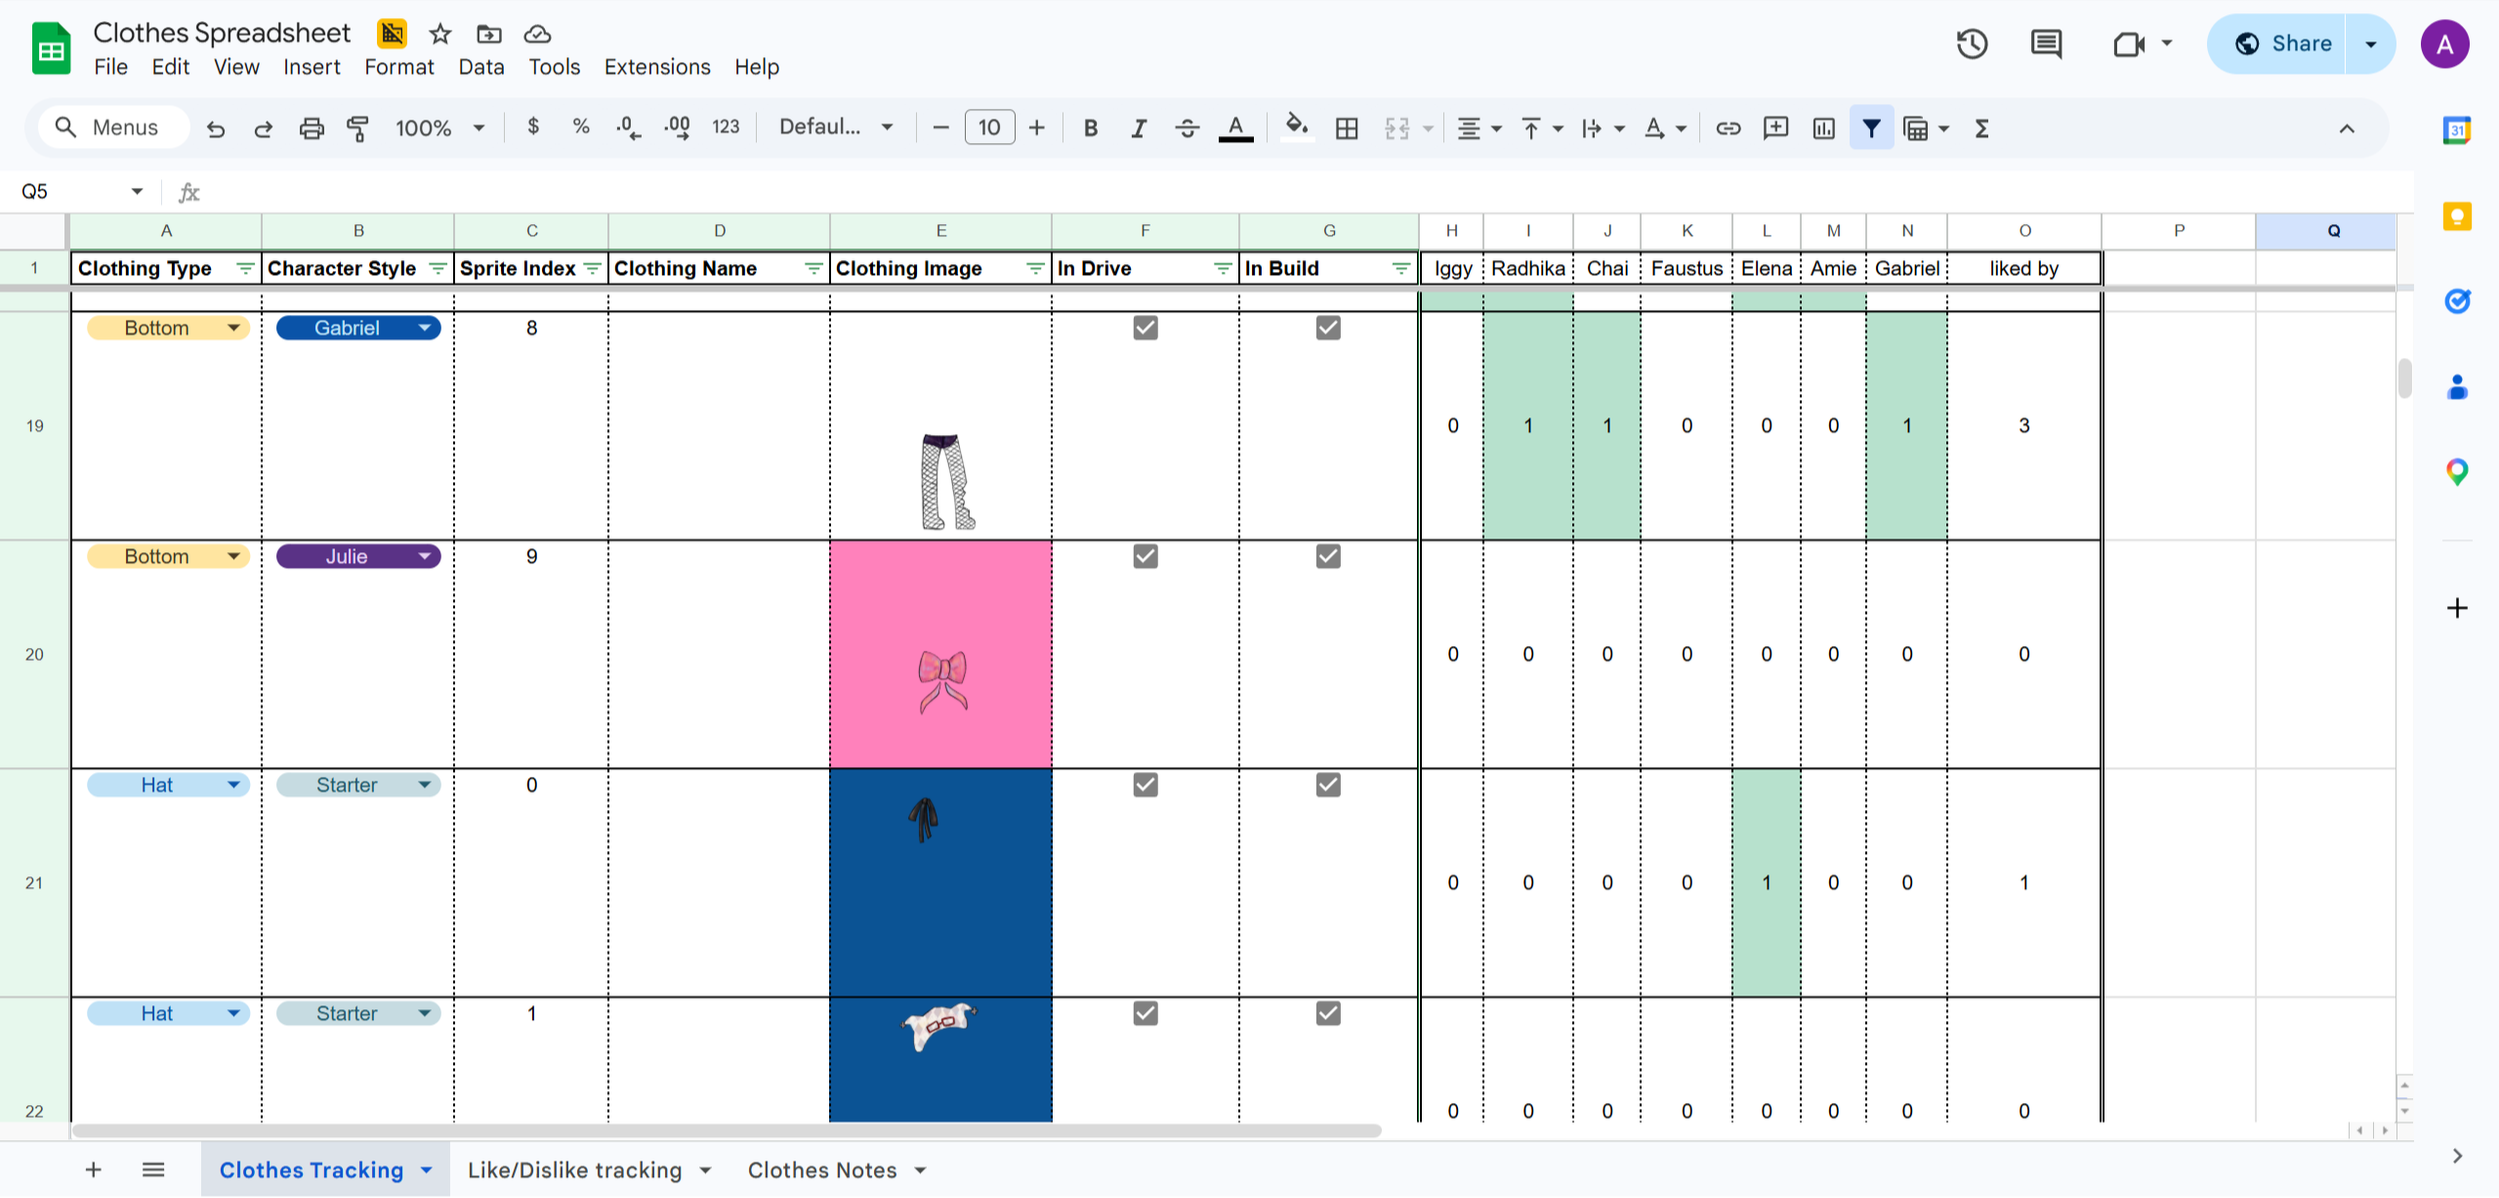This screenshot has width=2499, height=1198.
Task: Open the fill color picker
Action: (x=1296, y=128)
